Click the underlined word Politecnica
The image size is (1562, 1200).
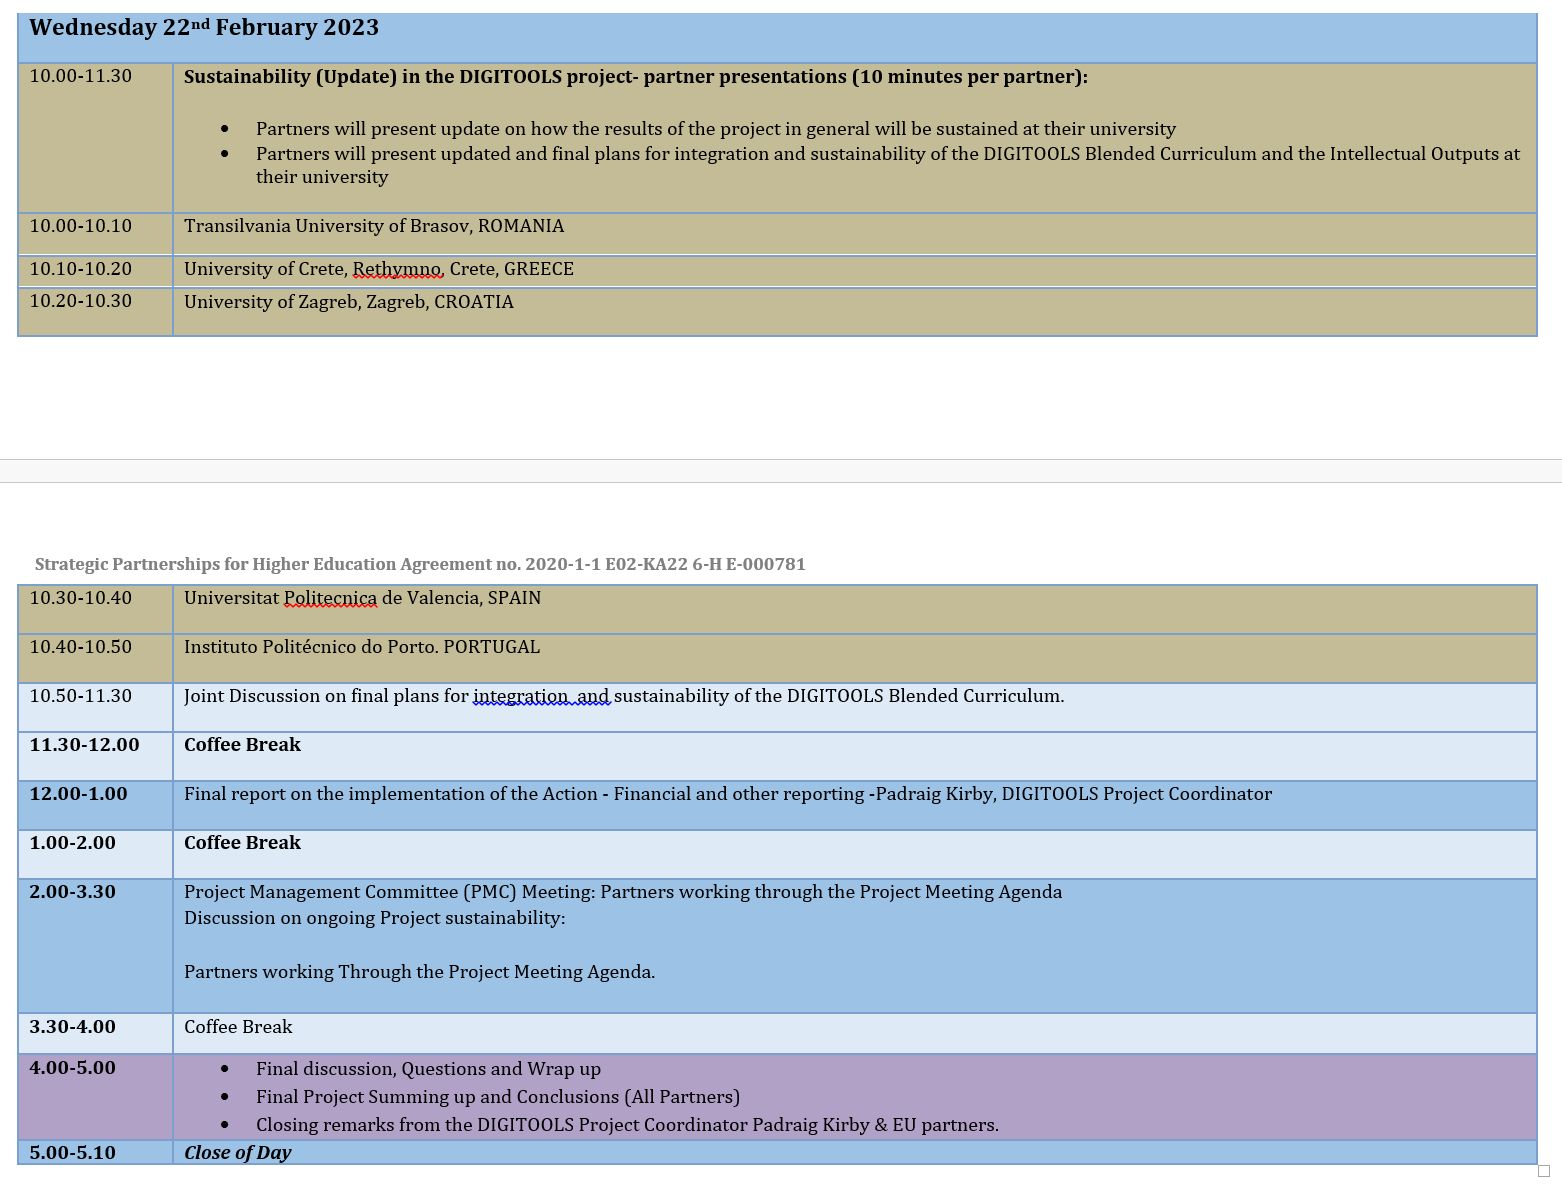pos(330,598)
